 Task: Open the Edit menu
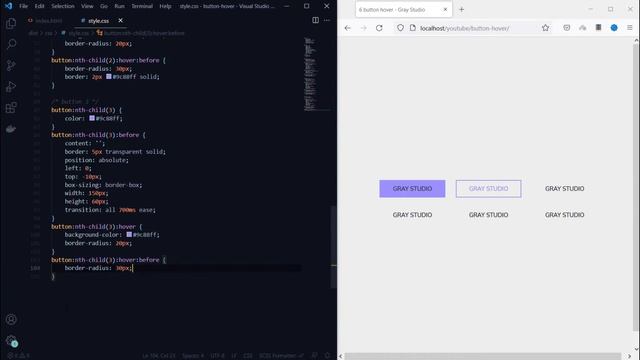(x=39, y=6)
